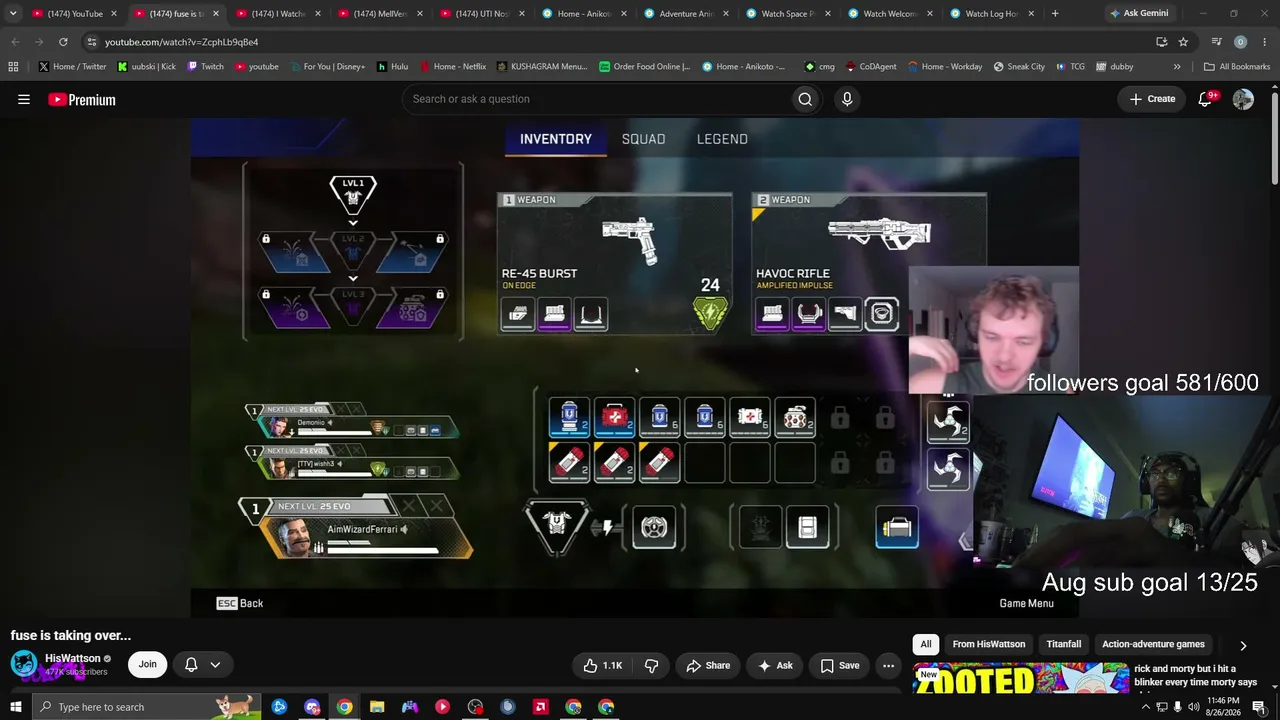
Task: Select the 'Action-adventure games' filter chip
Action: [x=1153, y=645]
